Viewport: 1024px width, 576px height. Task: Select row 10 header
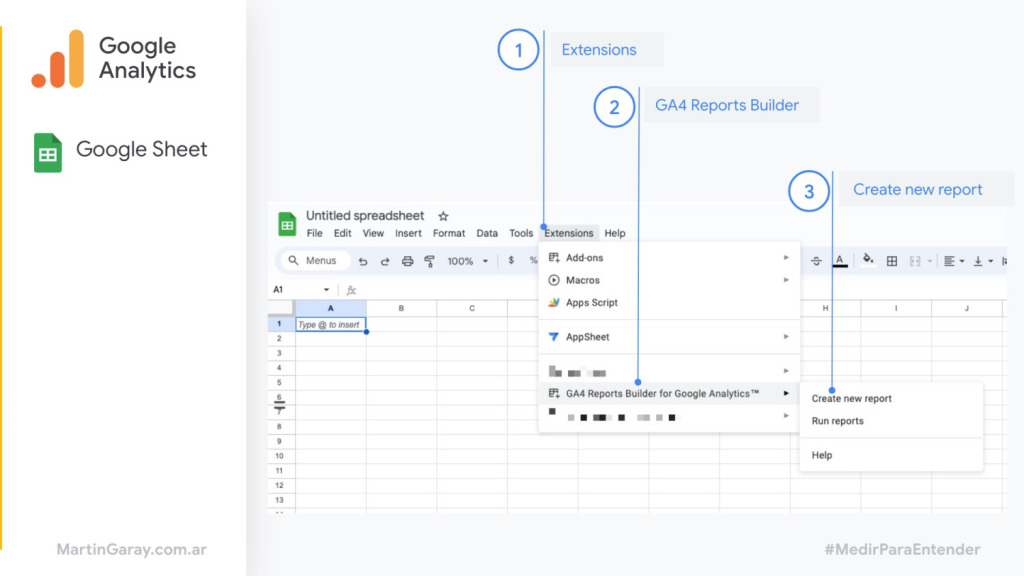tap(280, 456)
